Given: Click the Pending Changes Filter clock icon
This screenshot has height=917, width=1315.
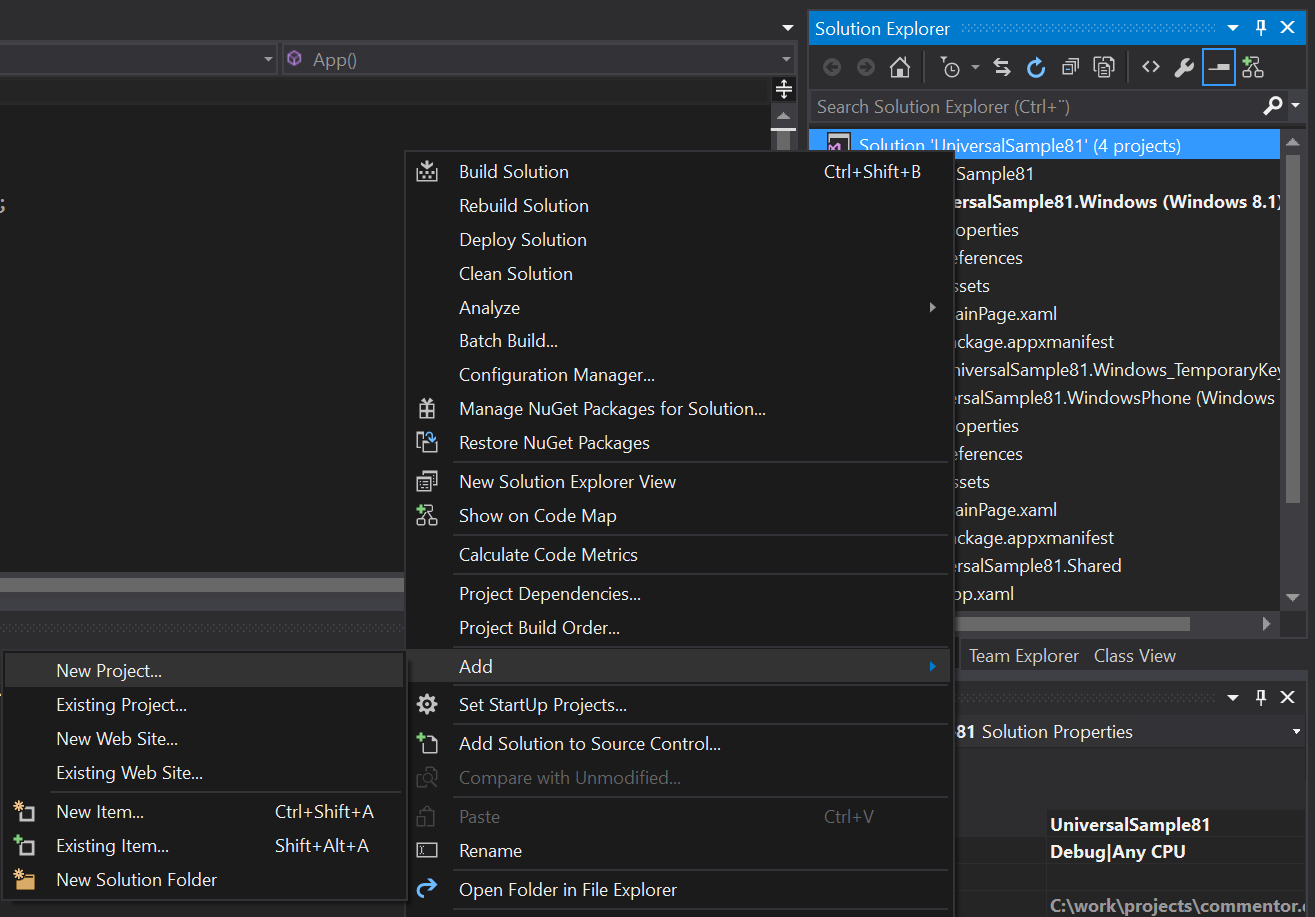Looking at the screenshot, I should (x=950, y=67).
